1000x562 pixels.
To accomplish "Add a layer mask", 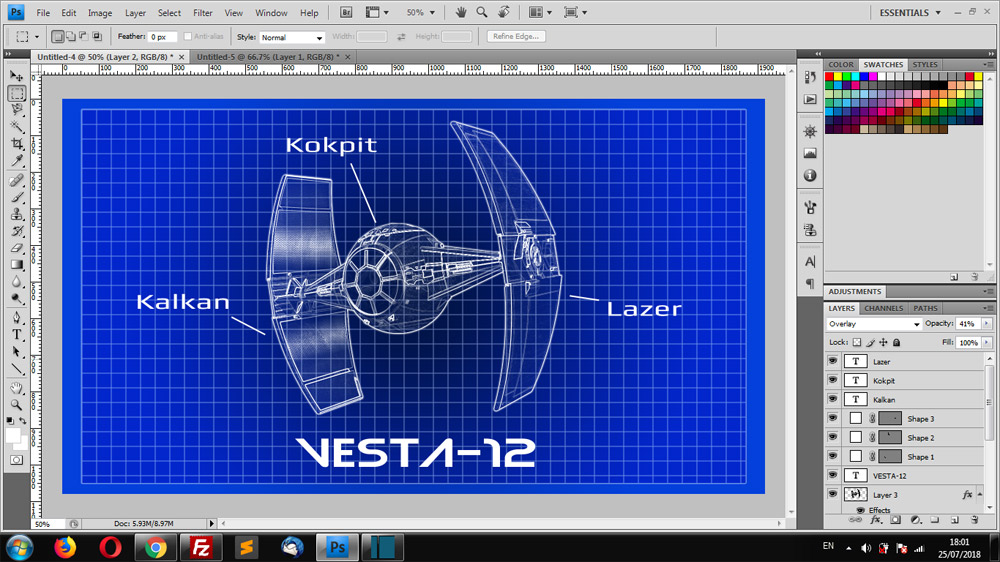I will point(895,520).
